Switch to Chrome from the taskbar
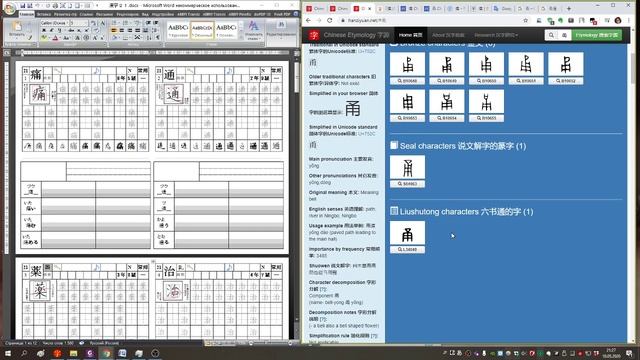640x360 pixels. (x=106, y=353)
